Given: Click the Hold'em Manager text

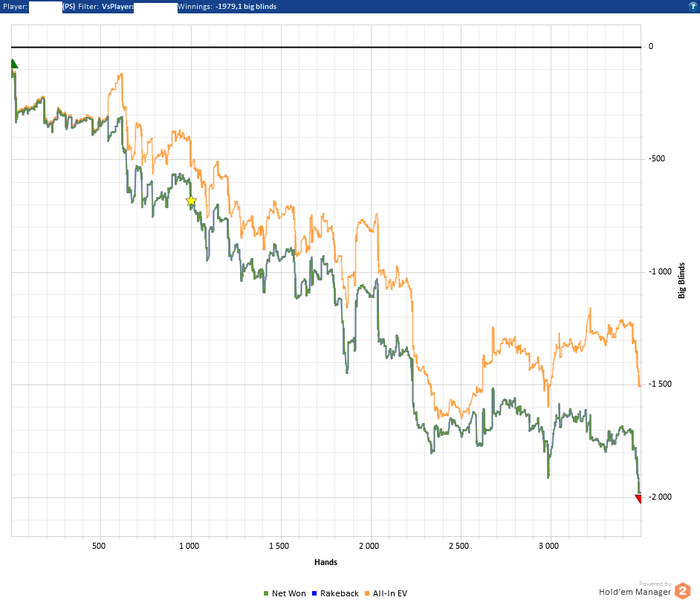Looking at the screenshot, I should [x=634, y=592].
